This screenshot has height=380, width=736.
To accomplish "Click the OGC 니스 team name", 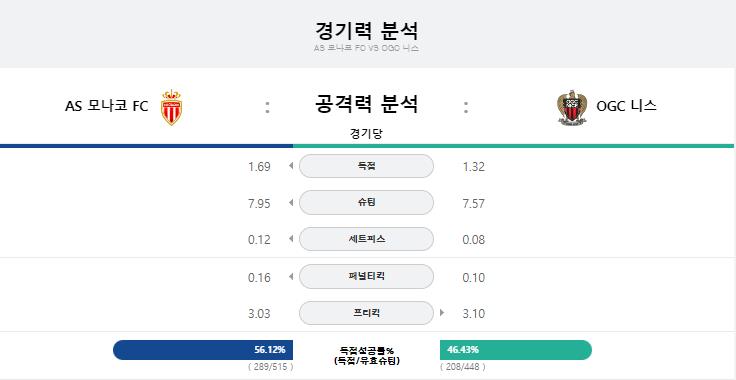I will pyautogui.click(x=626, y=106).
